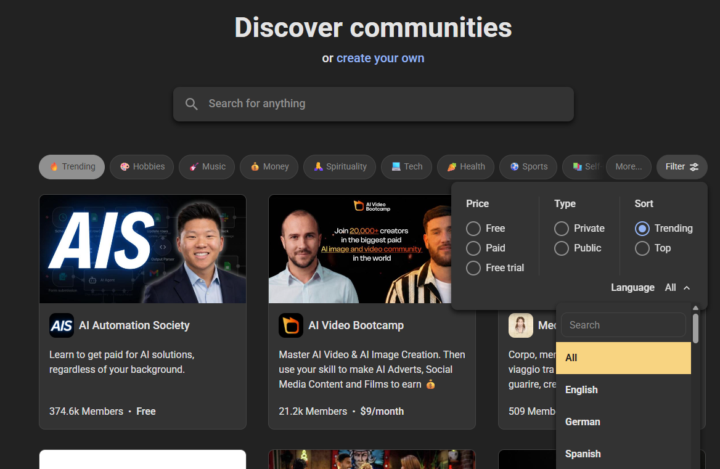Click the 'create your own' link
The image size is (720, 469).
(380, 58)
